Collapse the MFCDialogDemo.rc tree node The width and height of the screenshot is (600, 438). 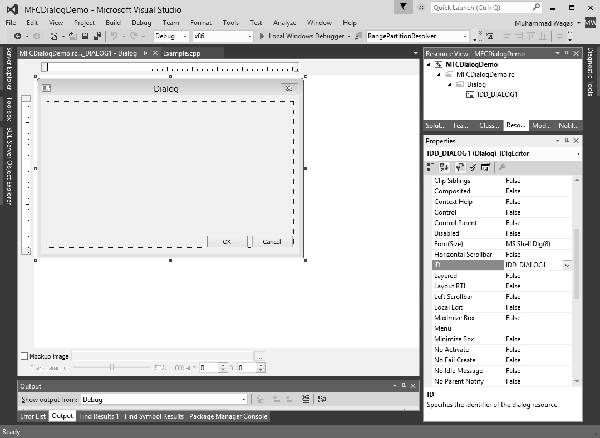pyautogui.click(x=439, y=75)
